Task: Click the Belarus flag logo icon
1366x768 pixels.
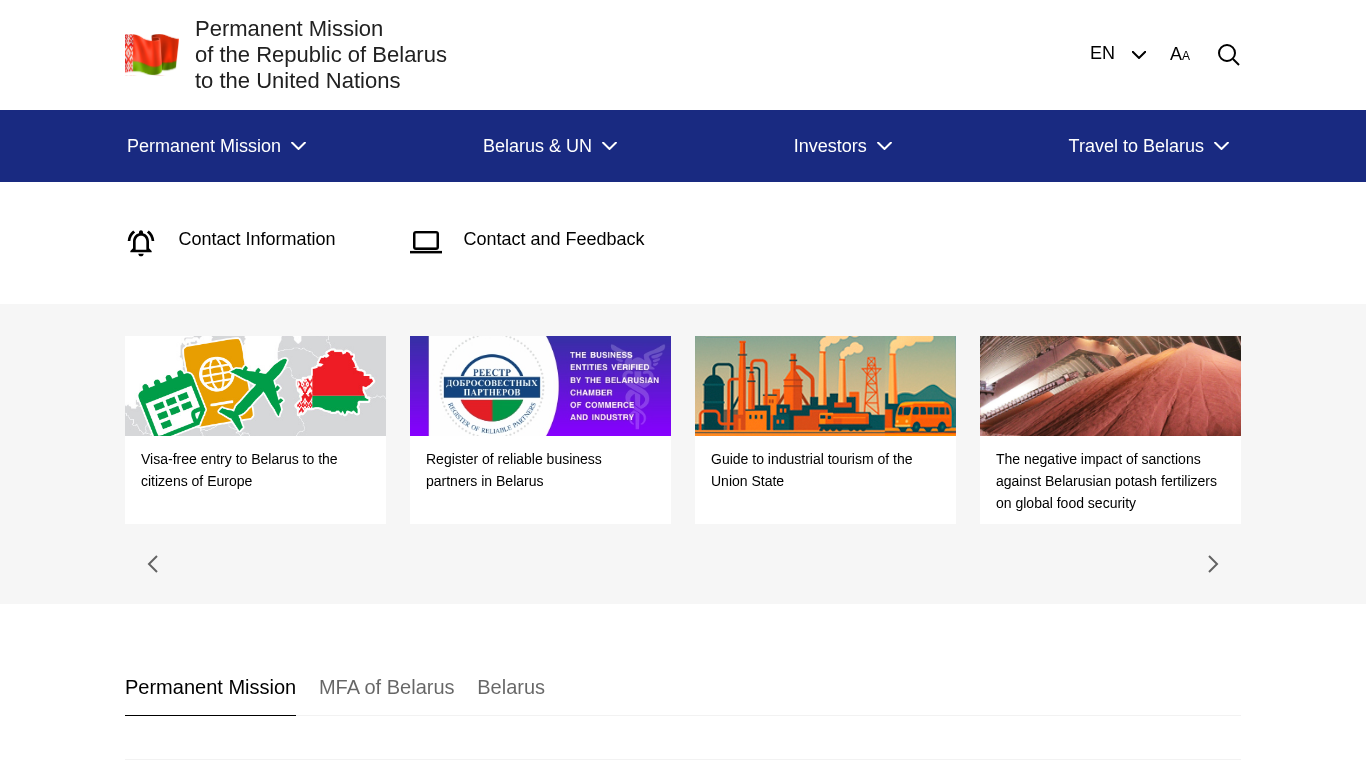Action: (152, 54)
